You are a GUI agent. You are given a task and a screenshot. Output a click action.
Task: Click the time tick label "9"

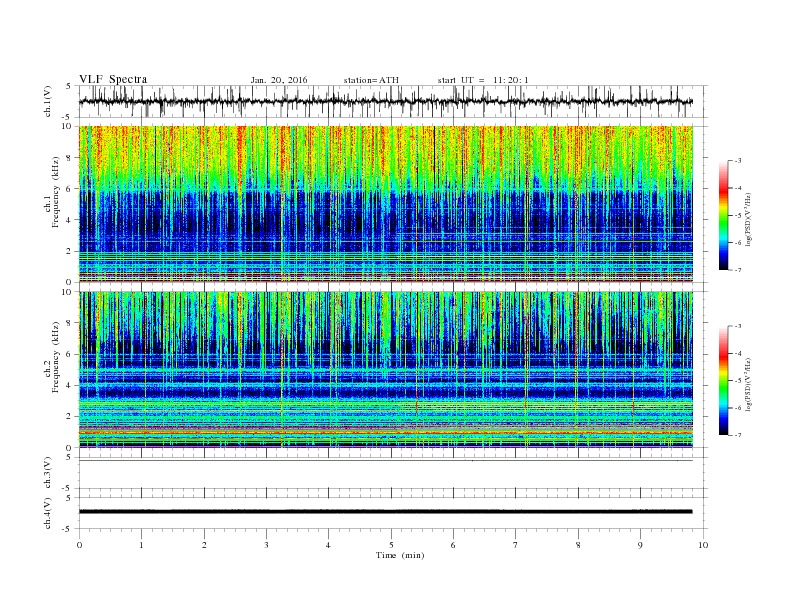pyautogui.click(x=640, y=545)
